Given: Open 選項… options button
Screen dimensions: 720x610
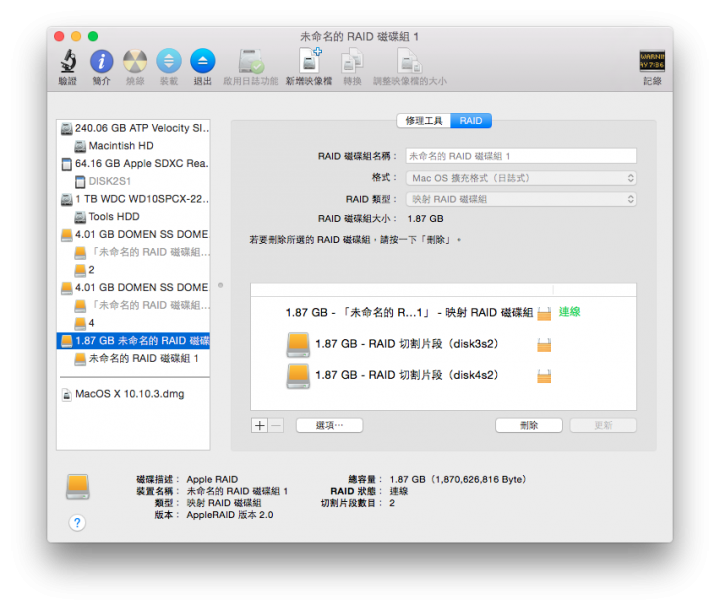Looking at the screenshot, I should (329, 425).
